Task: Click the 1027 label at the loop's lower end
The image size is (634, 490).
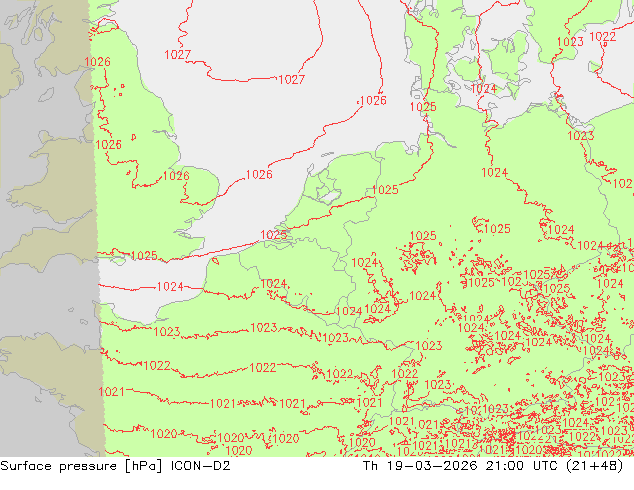Action: pos(292,80)
